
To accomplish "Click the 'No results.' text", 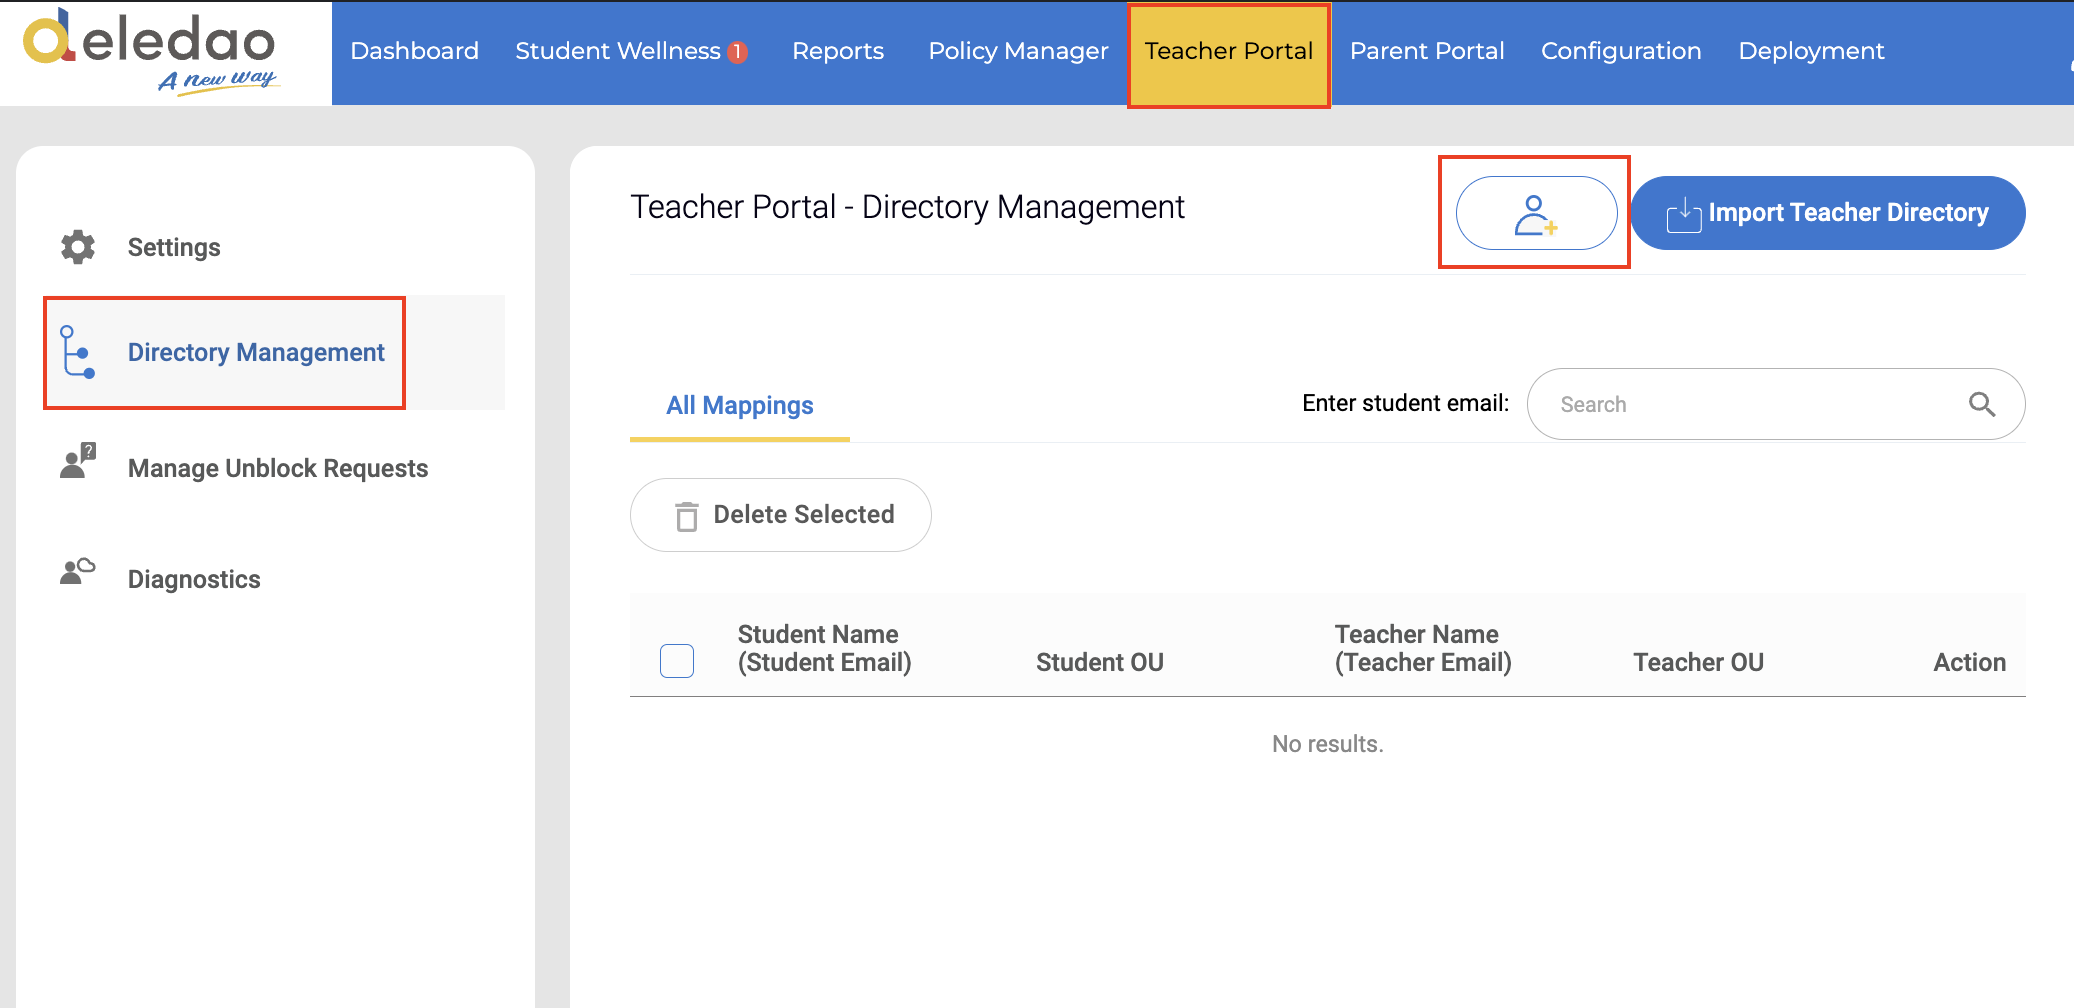I will [1328, 744].
